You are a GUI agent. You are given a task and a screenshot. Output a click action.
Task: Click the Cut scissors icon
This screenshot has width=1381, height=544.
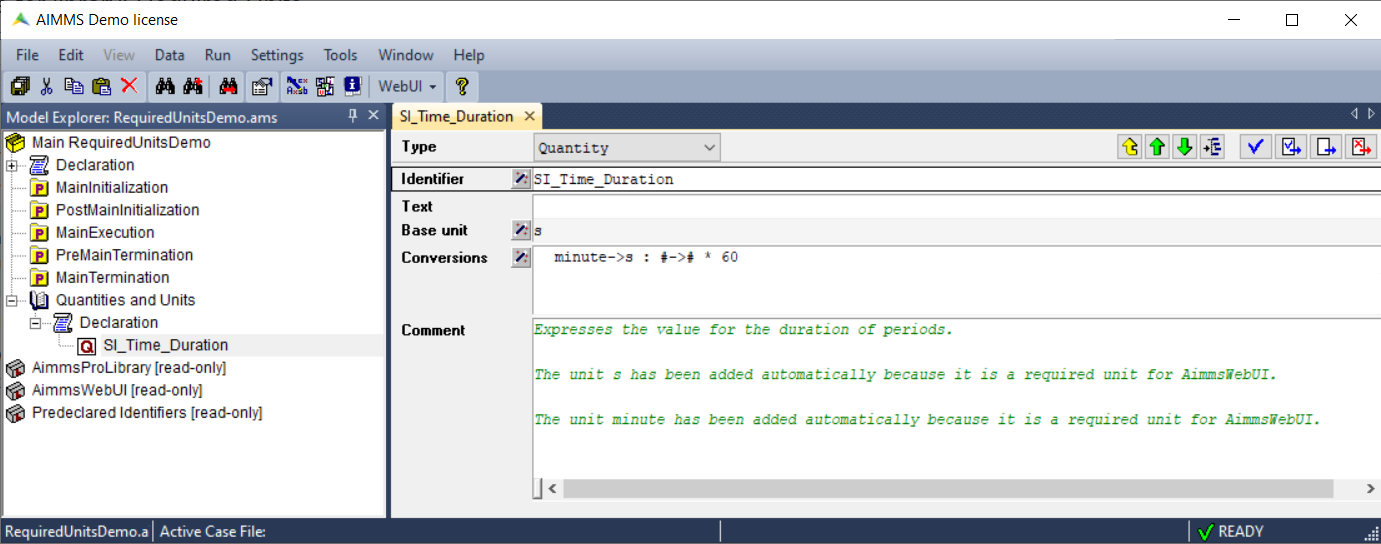(x=46, y=86)
